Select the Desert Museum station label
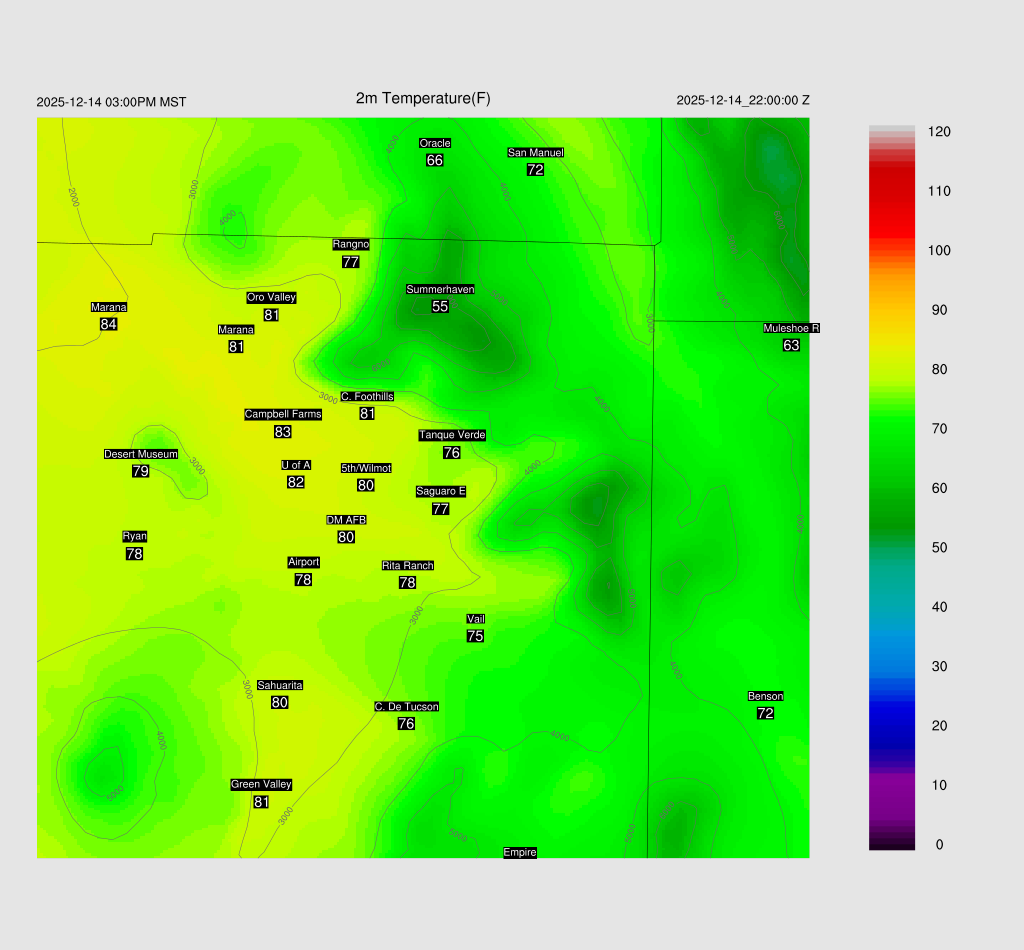1024x950 pixels. coord(141,454)
